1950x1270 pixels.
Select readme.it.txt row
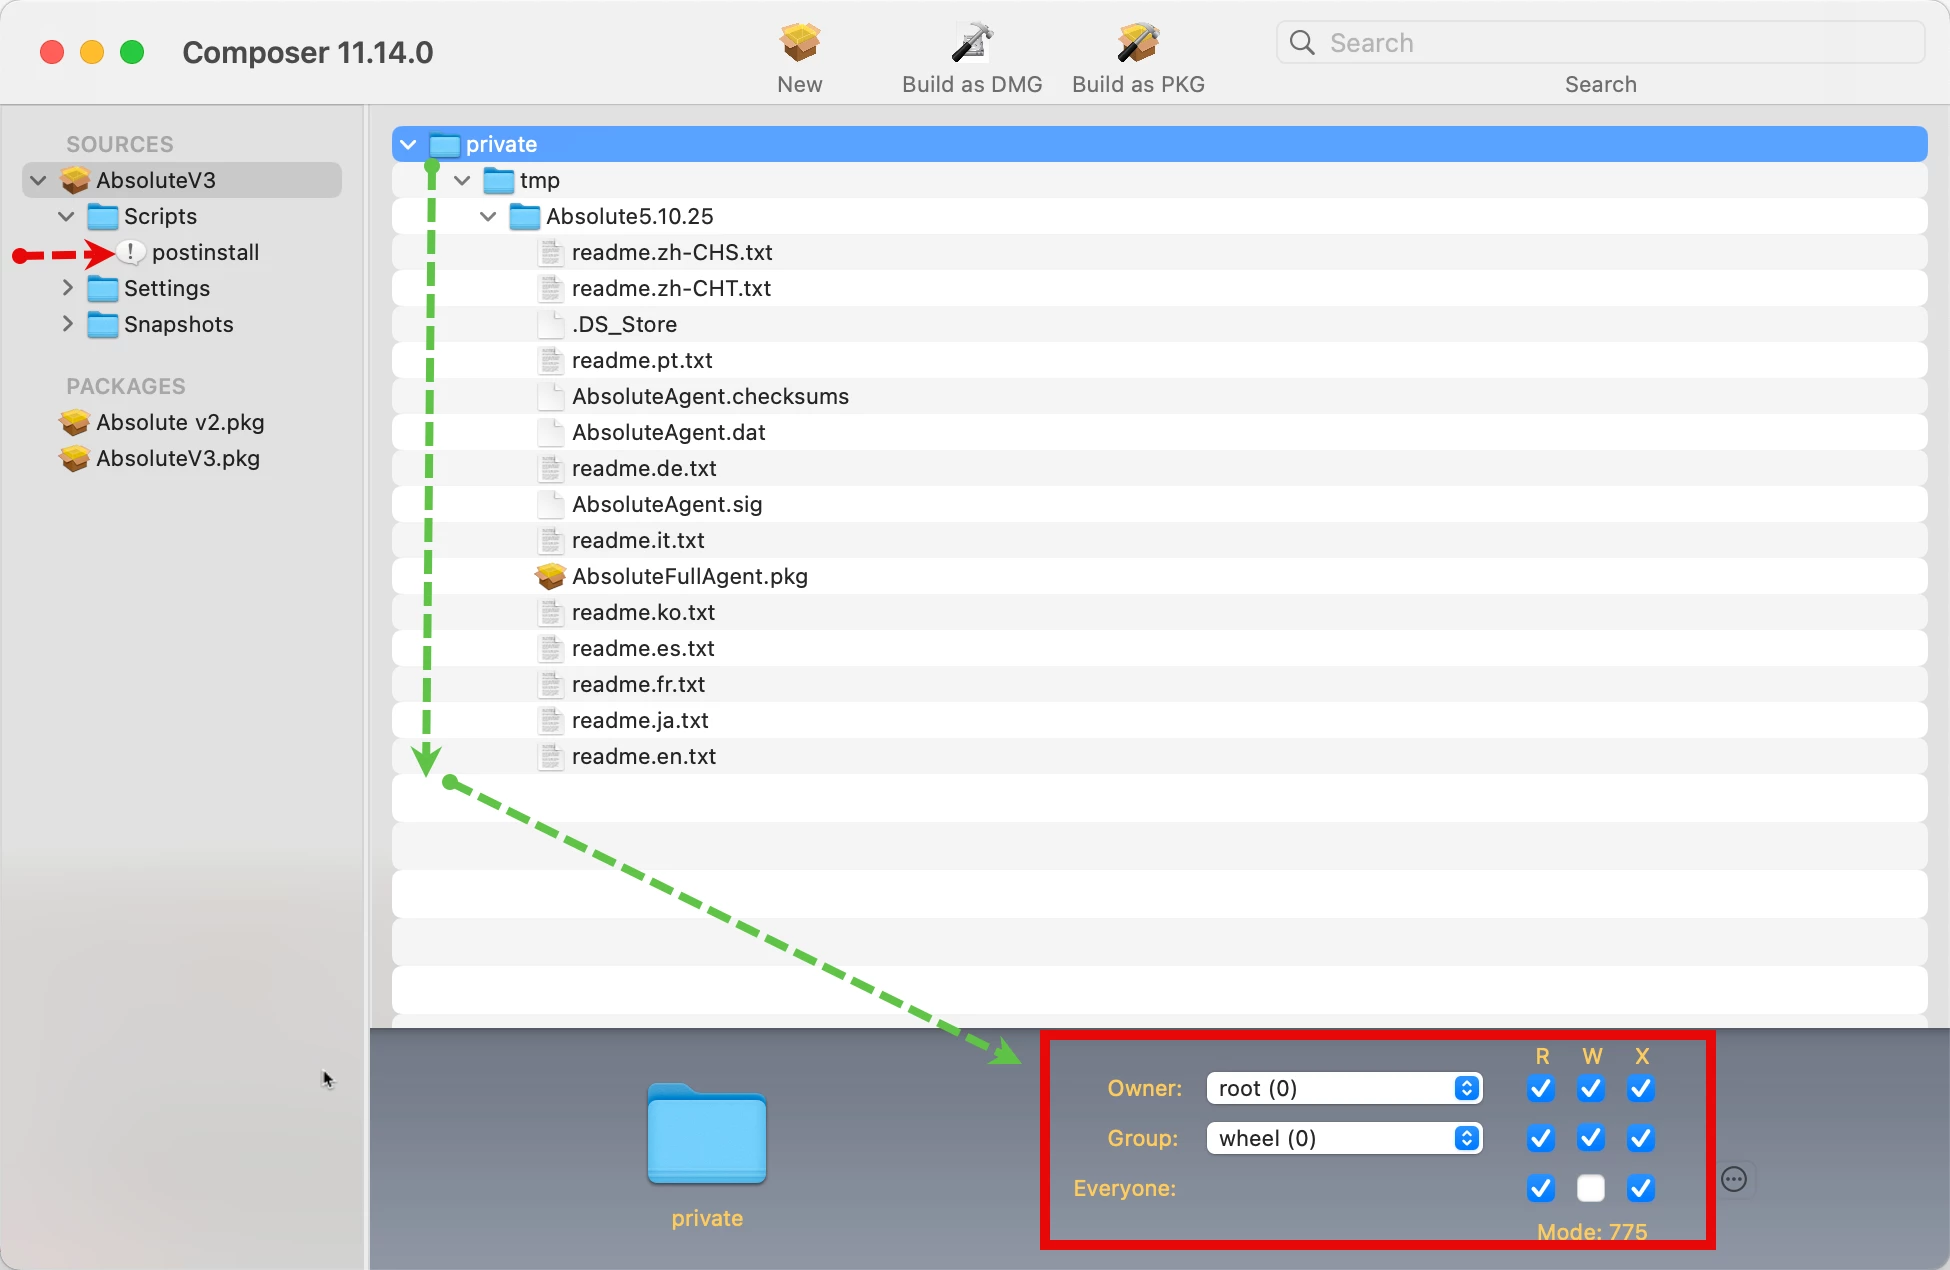pyautogui.click(x=1160, y=540)
